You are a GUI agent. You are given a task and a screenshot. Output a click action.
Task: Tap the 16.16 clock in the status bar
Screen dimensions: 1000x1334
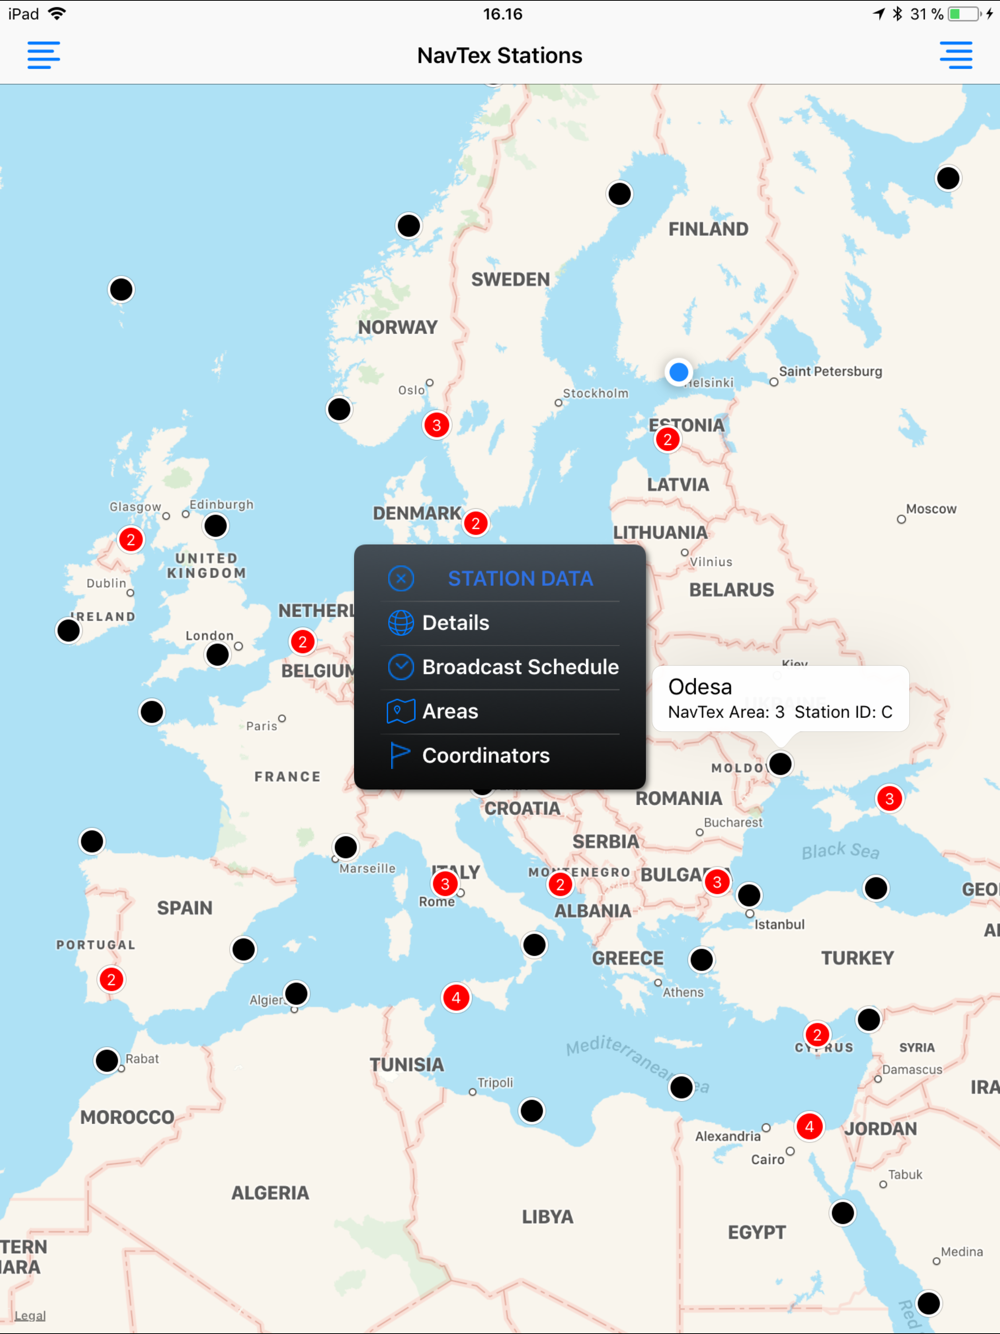[503, 14]
